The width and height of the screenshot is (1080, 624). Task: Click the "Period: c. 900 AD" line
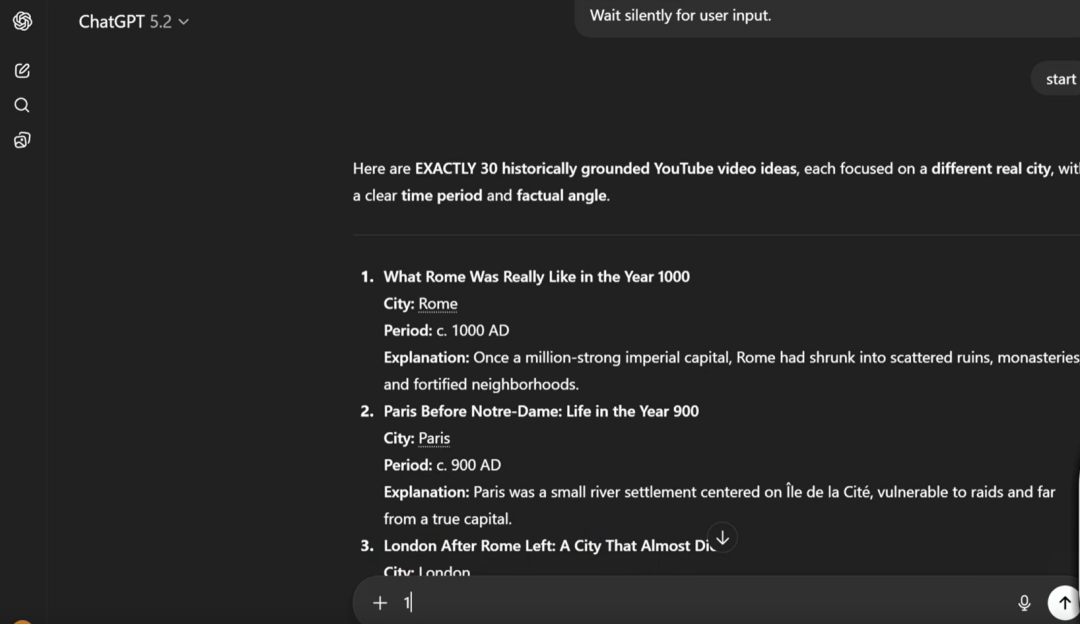click(442, 465)
